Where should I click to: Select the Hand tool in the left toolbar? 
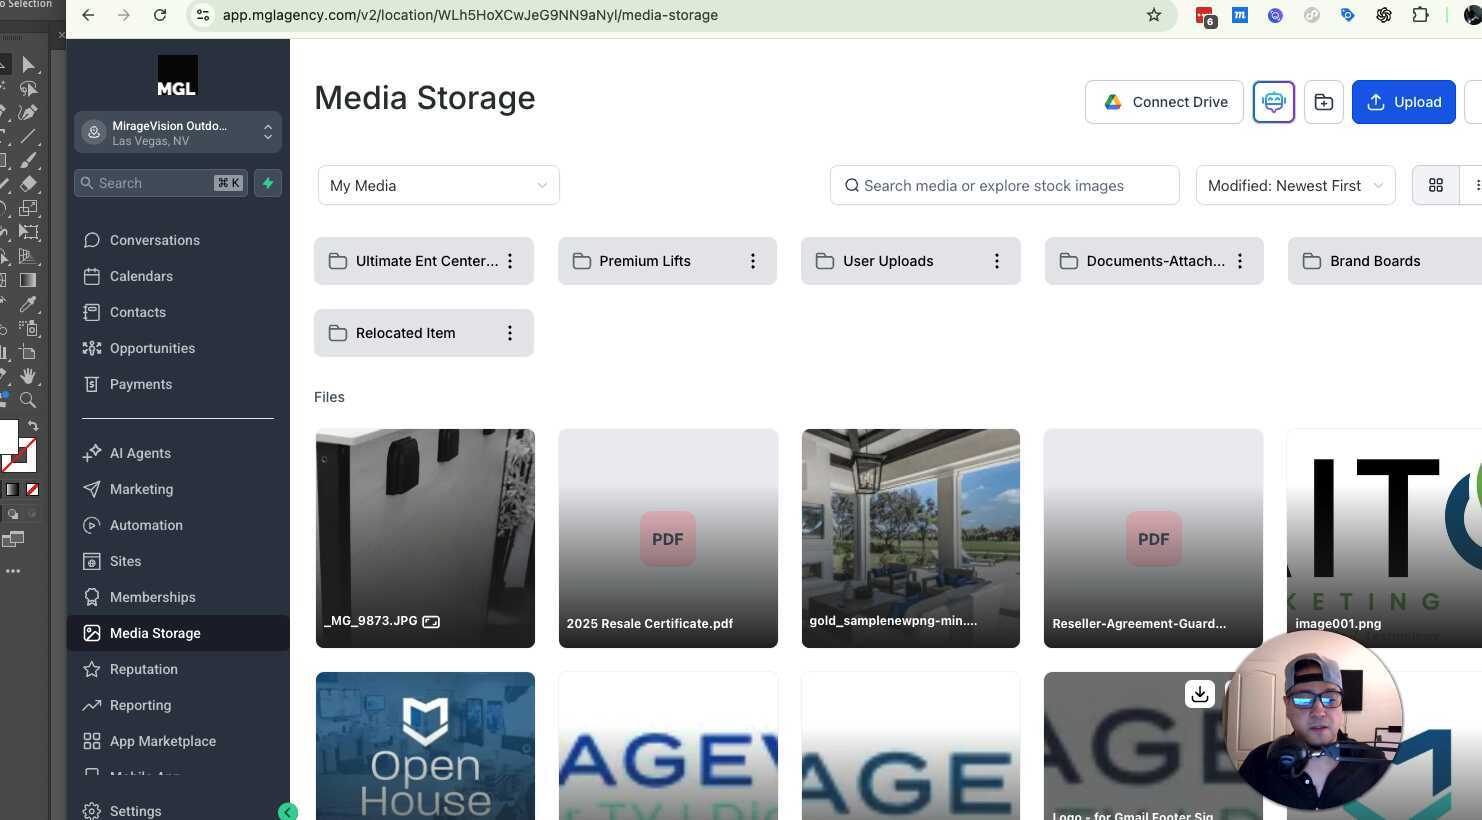(28, 376)
